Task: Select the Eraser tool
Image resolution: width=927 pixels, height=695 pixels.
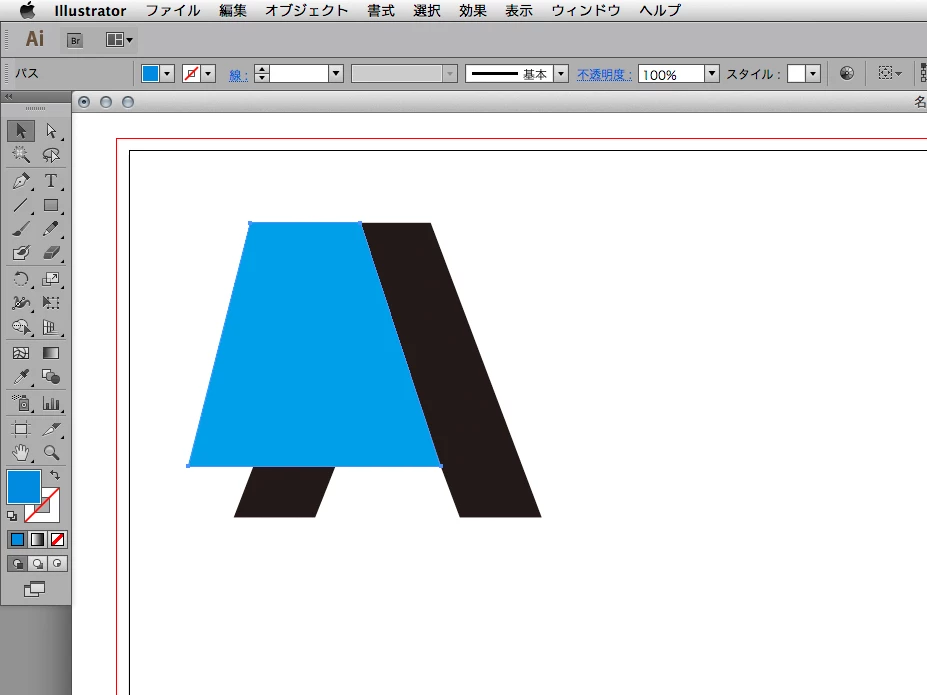Action: (x=51, y=253)
